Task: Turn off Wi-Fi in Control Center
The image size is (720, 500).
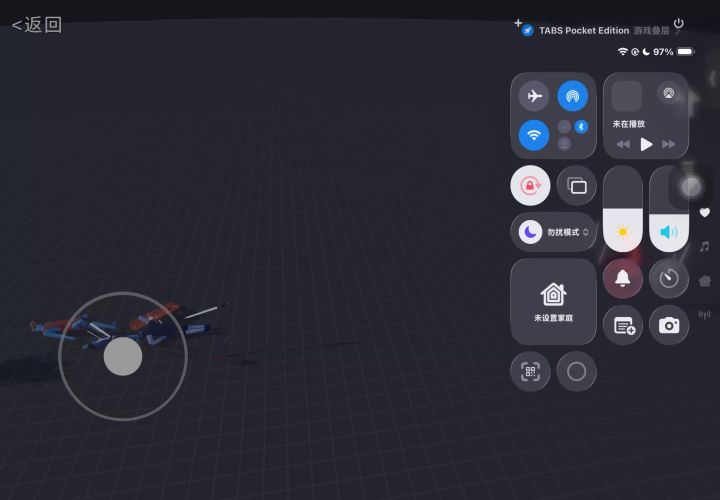Action: pos(534,135)
